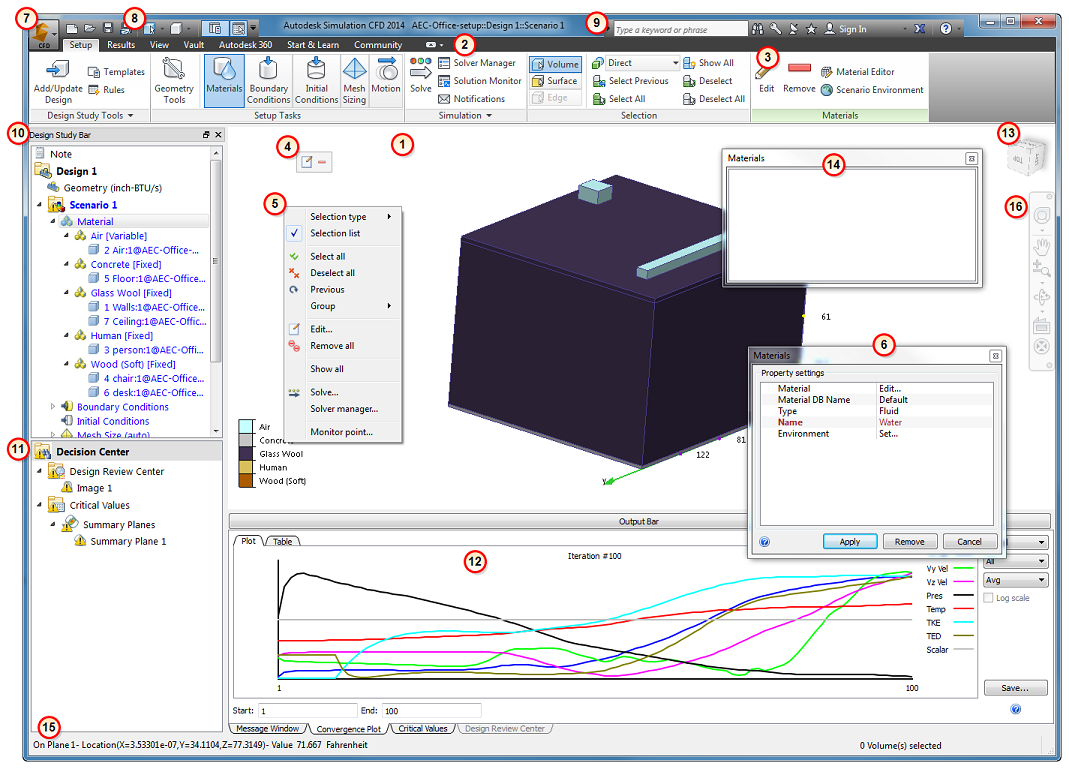Expand the Simulation panel dropdown
The height and width of the screenshot is (769, 1069).
pyautogui.click(x=465, y=116)
